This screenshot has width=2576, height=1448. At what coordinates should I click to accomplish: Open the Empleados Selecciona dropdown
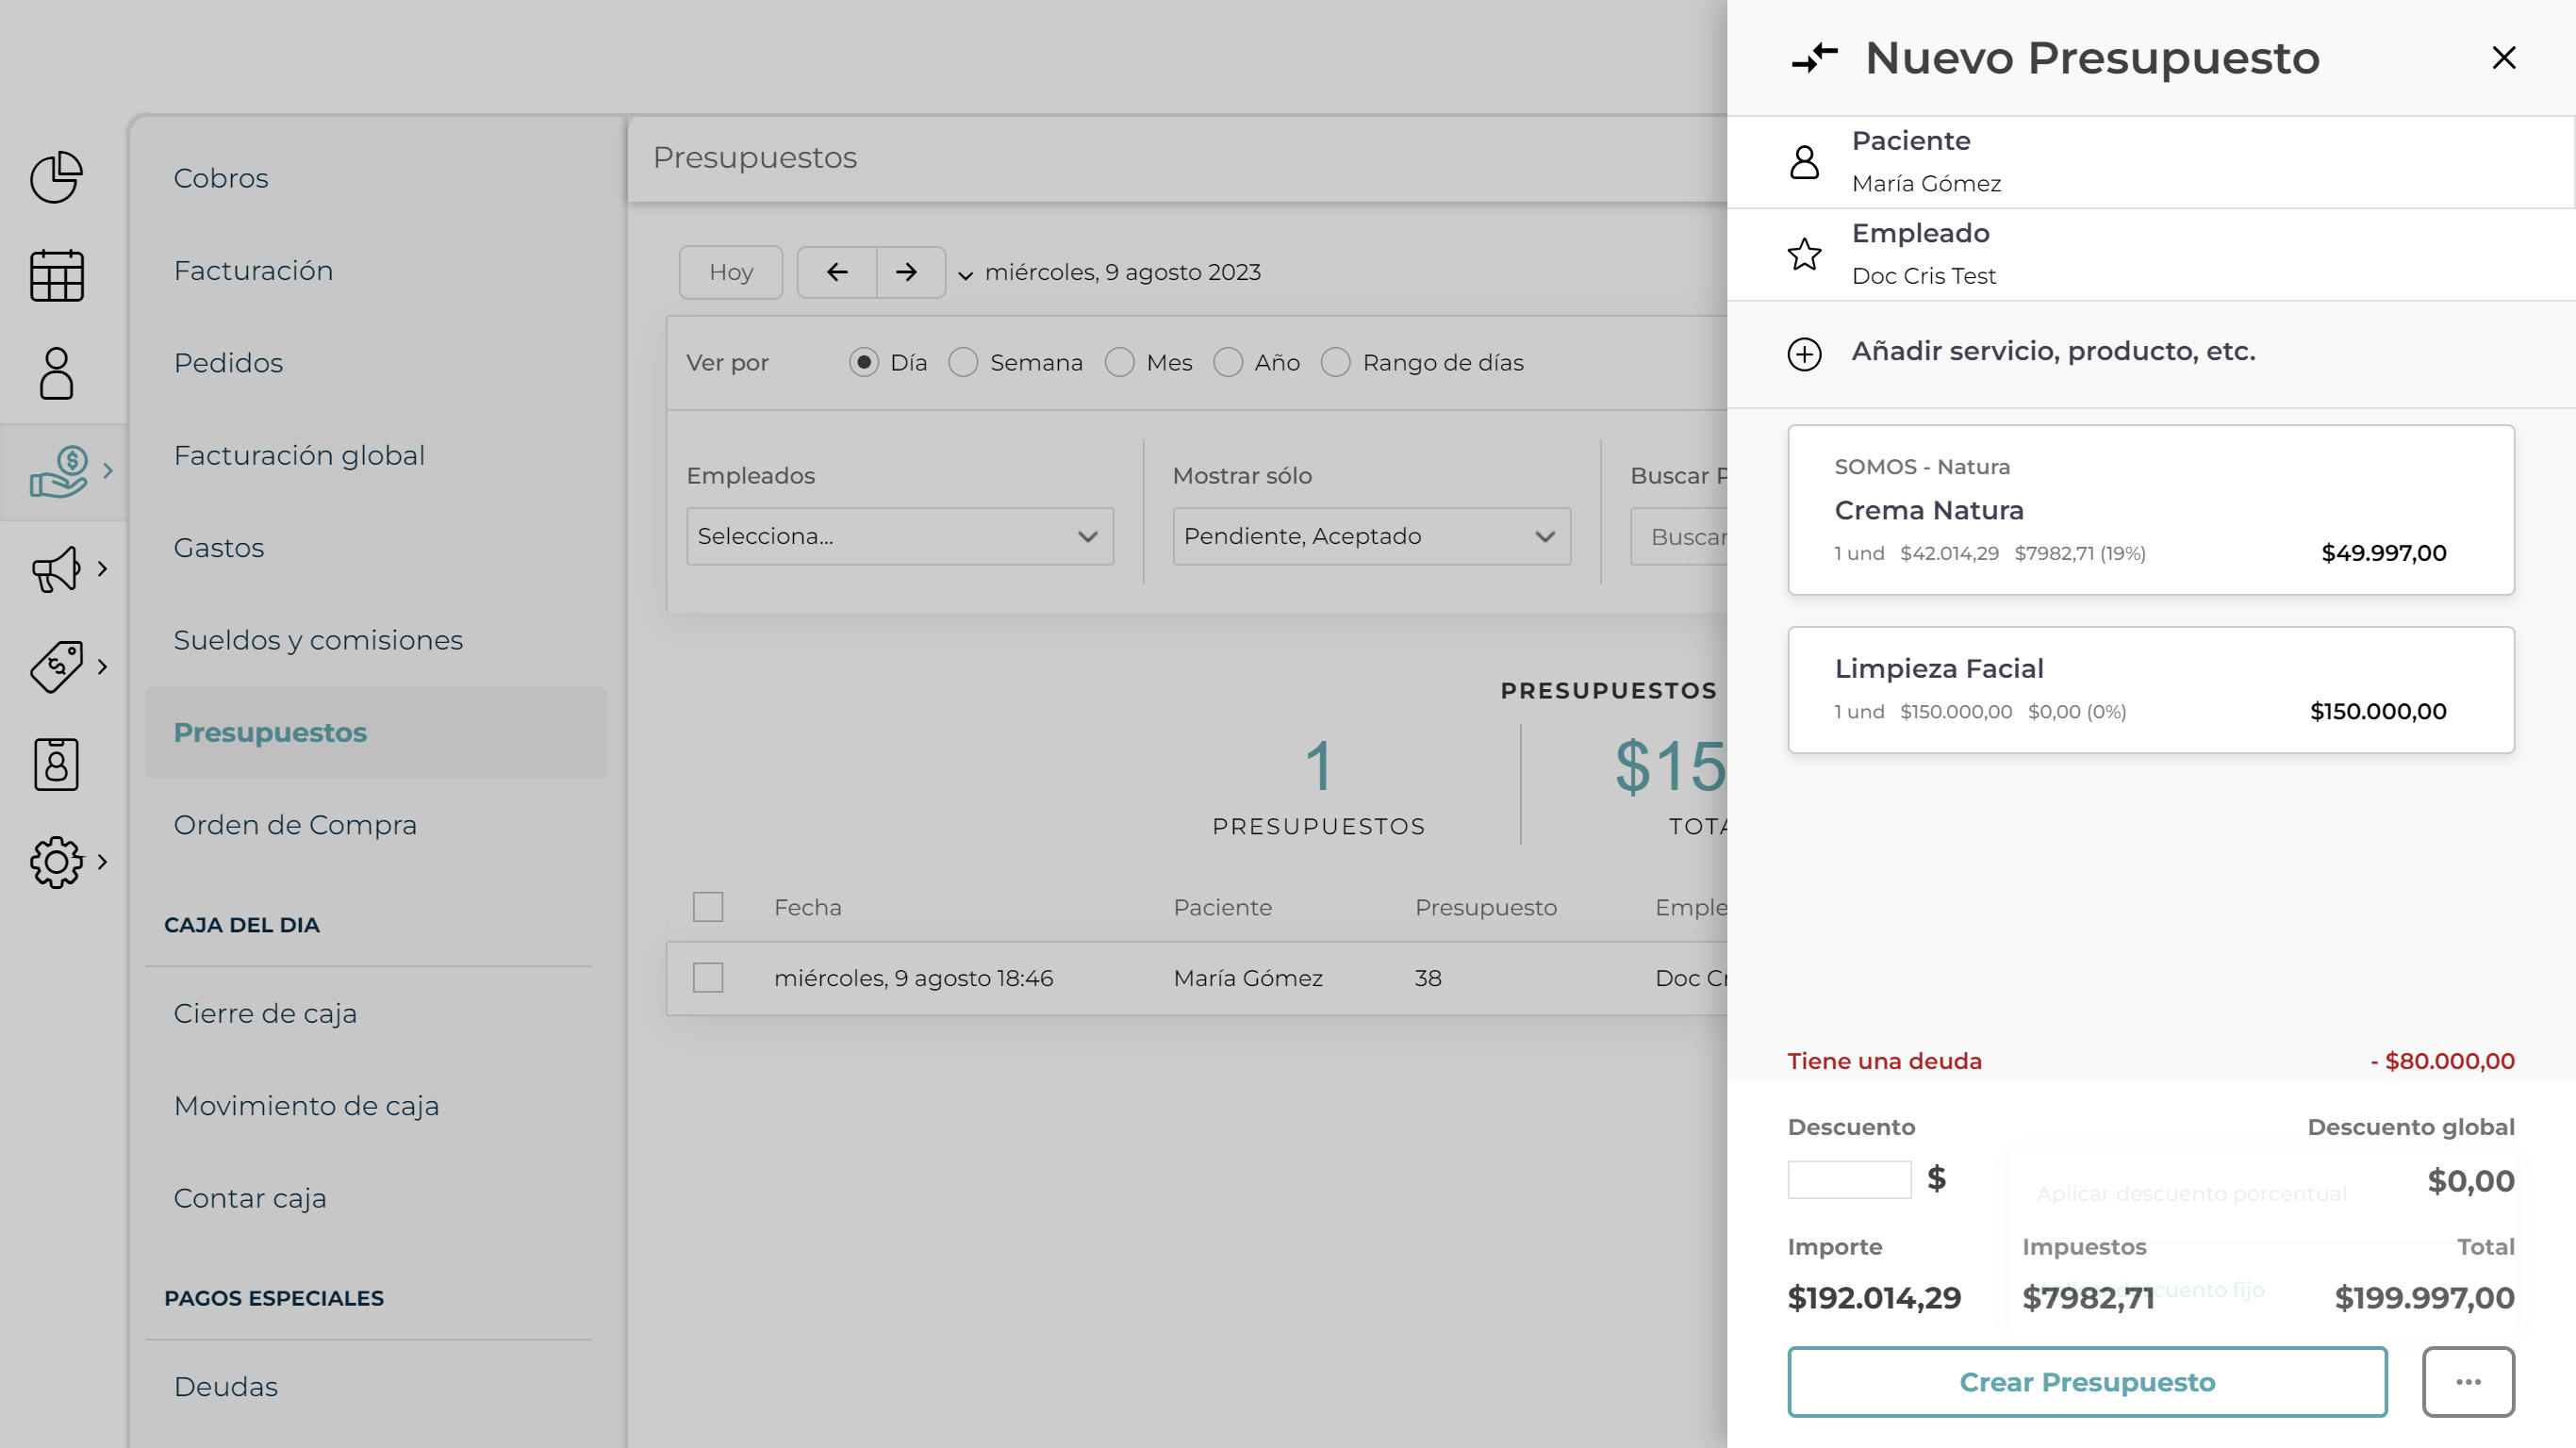click(900, 536)
